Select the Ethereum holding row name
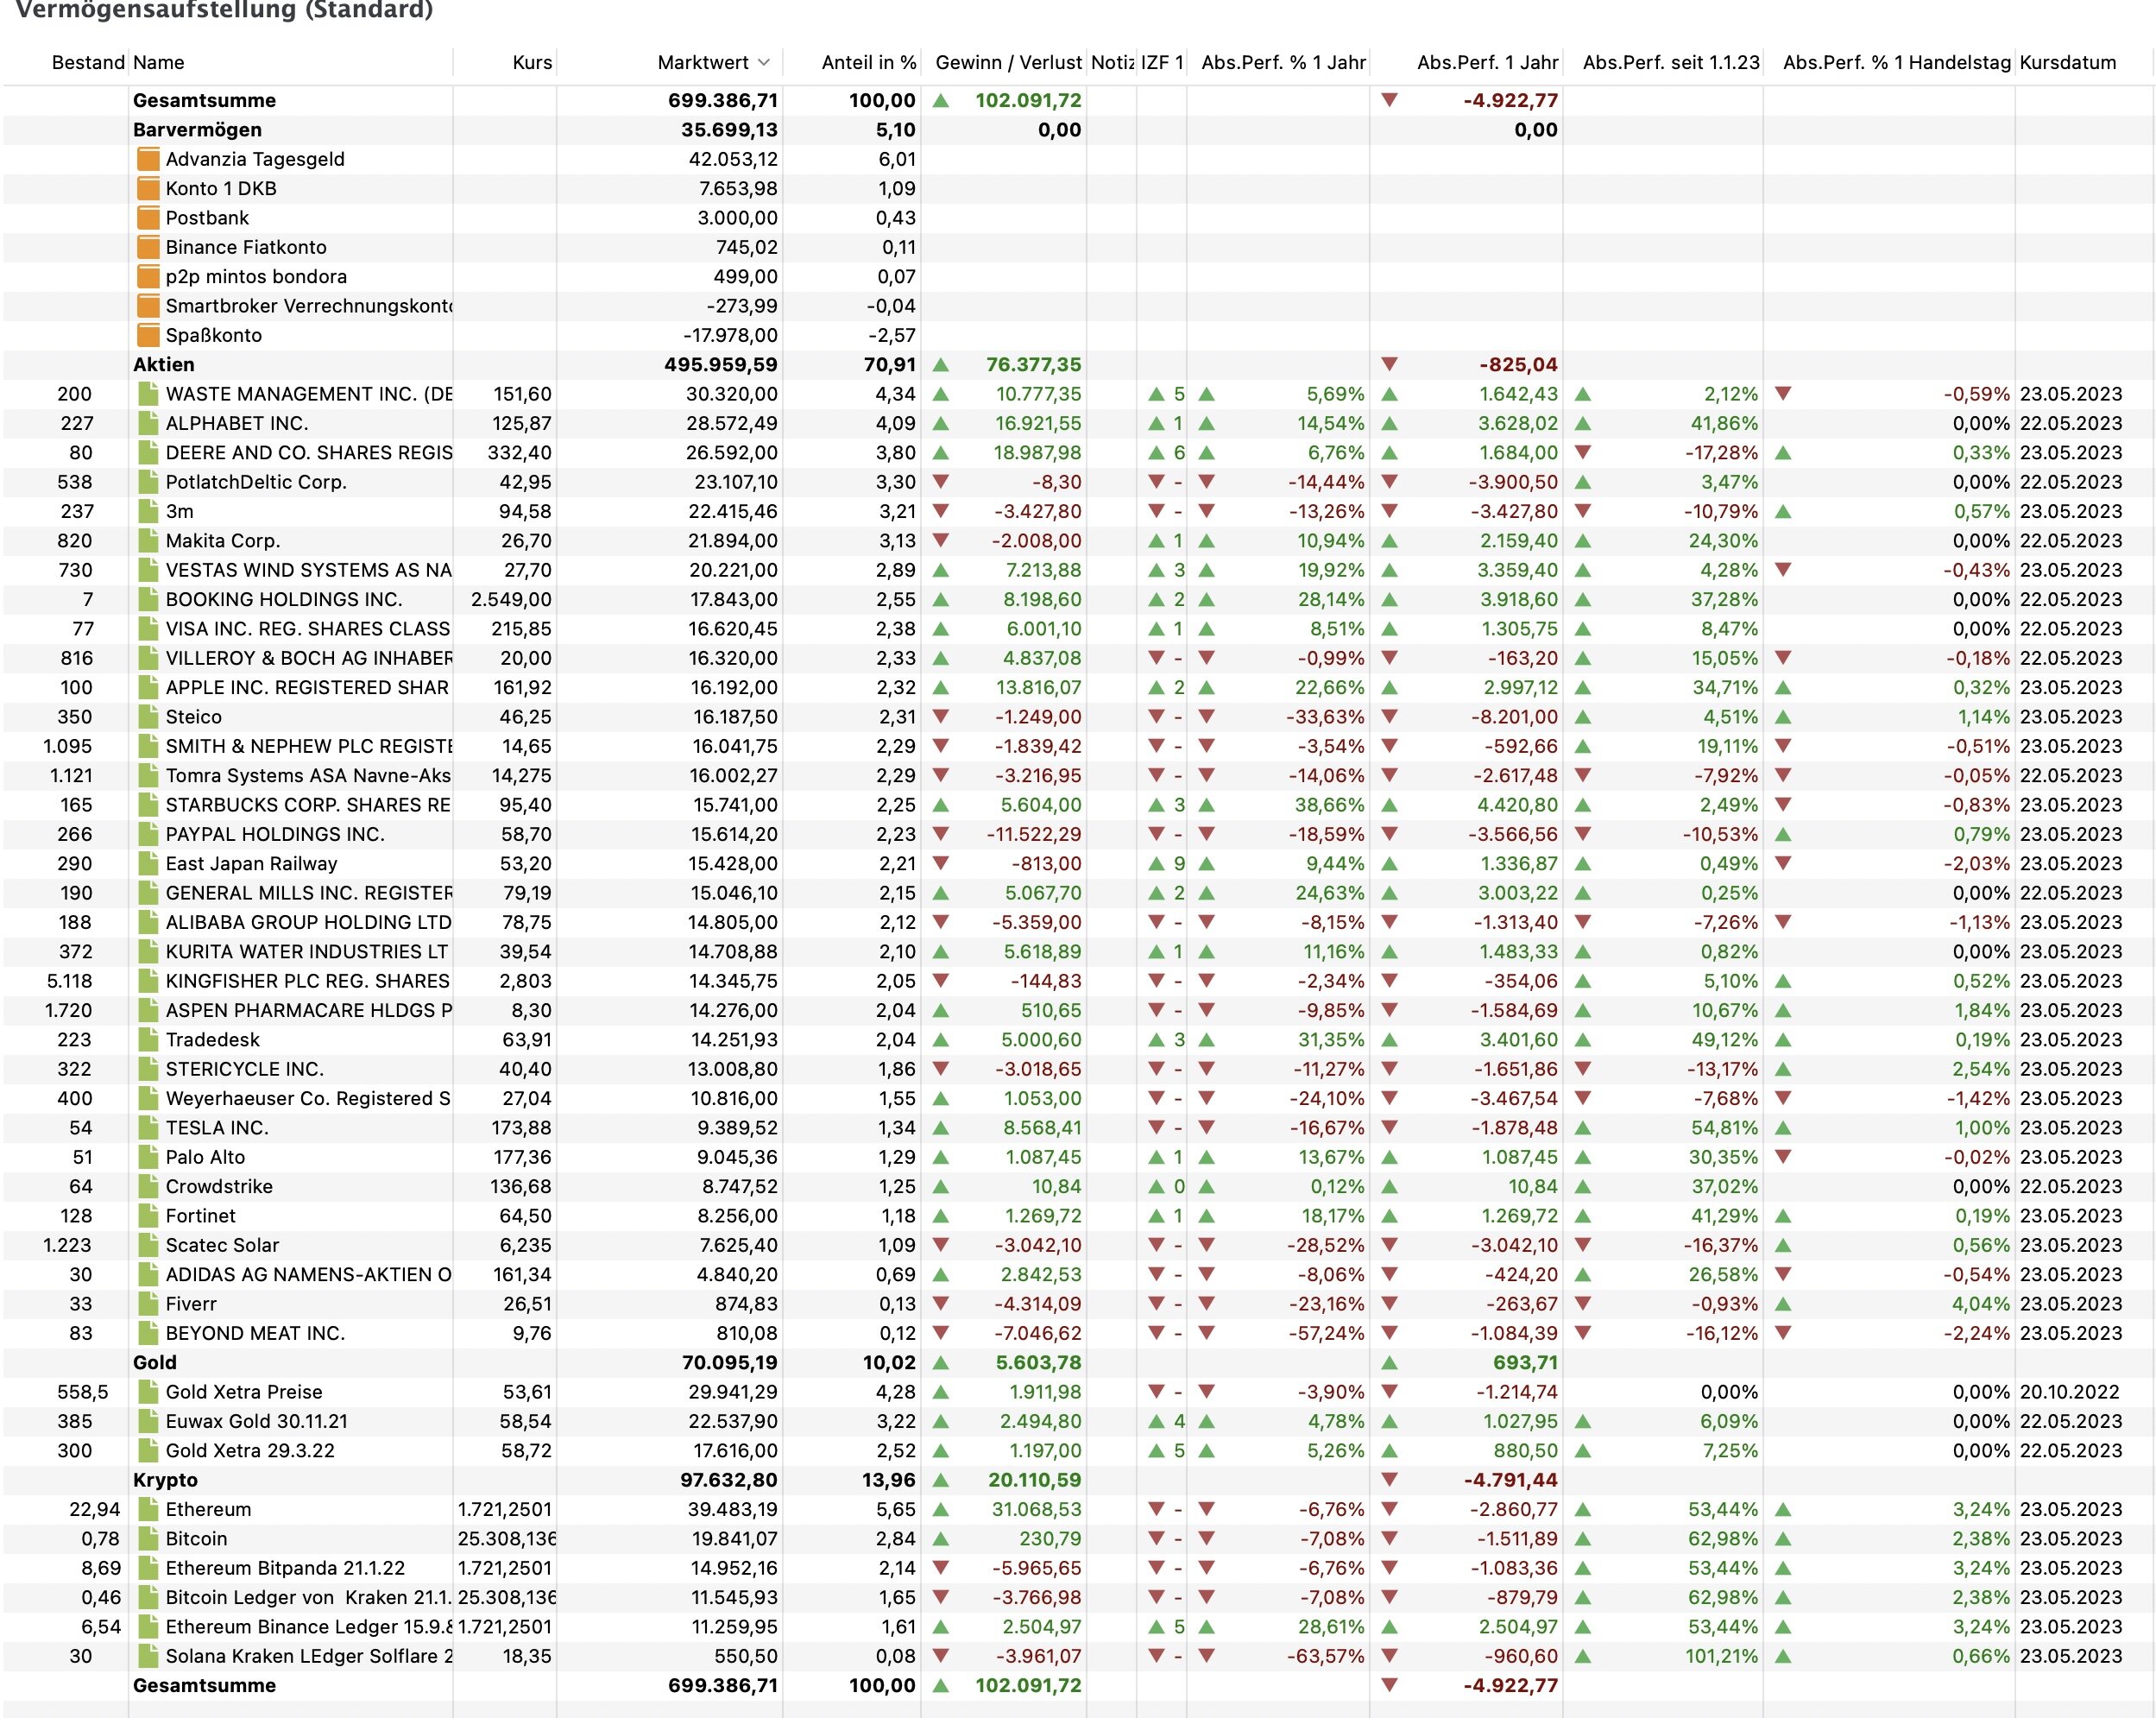Screen dimensions: 2156x1718 [208, 1510]
